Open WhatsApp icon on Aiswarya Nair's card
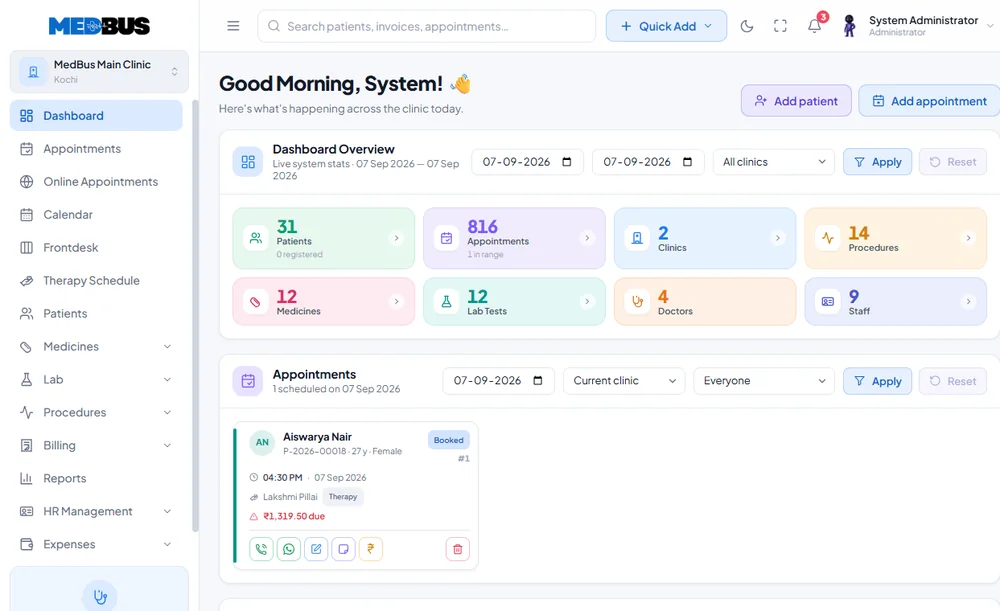Image resolution: width=1000 pixels, height=611 pixels. (289, 549)
